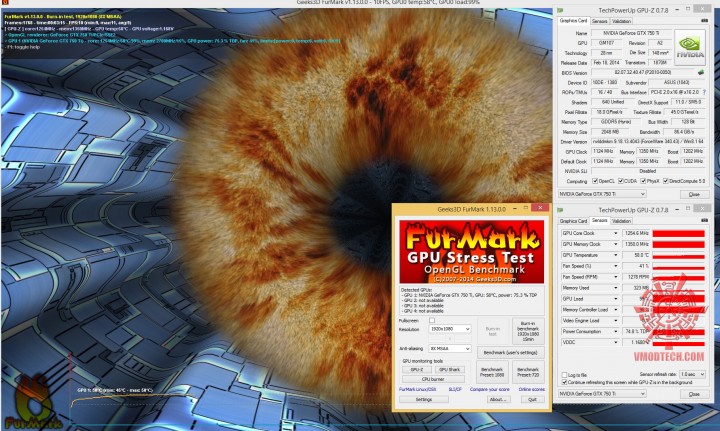Open the FurMark Resolution dropdown
This screenshot has width=720, height=431.
point(450,329)
